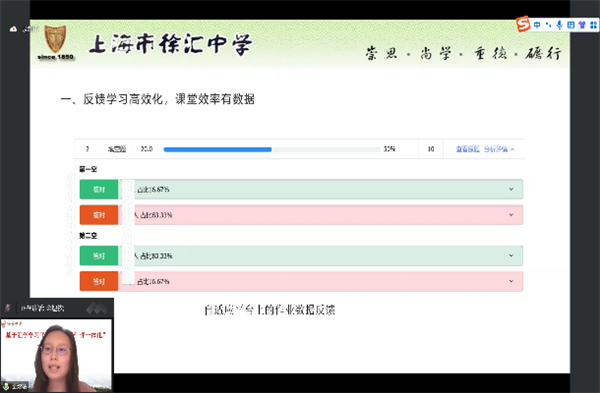Click the score value '20.0' in the question row
Viewport: 600px width, 393px height.
pos(147,149)
